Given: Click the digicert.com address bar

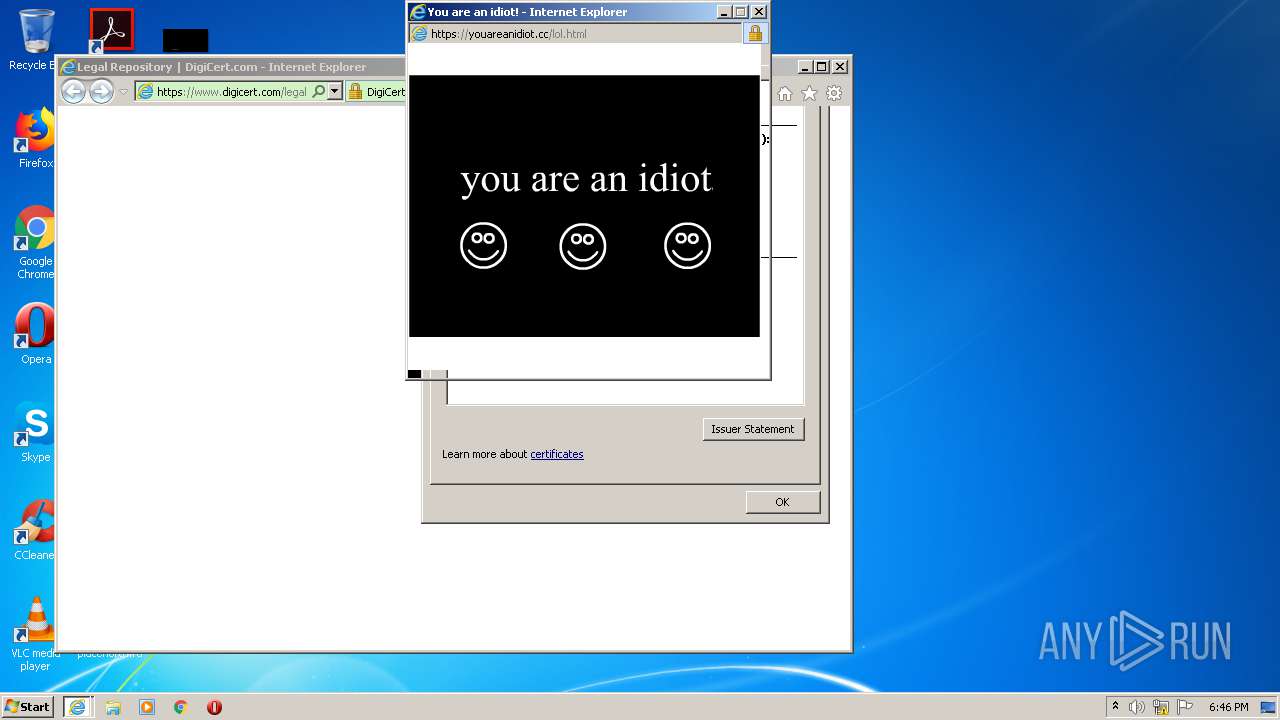Looking at the screenshot, I should coord(223,91).
